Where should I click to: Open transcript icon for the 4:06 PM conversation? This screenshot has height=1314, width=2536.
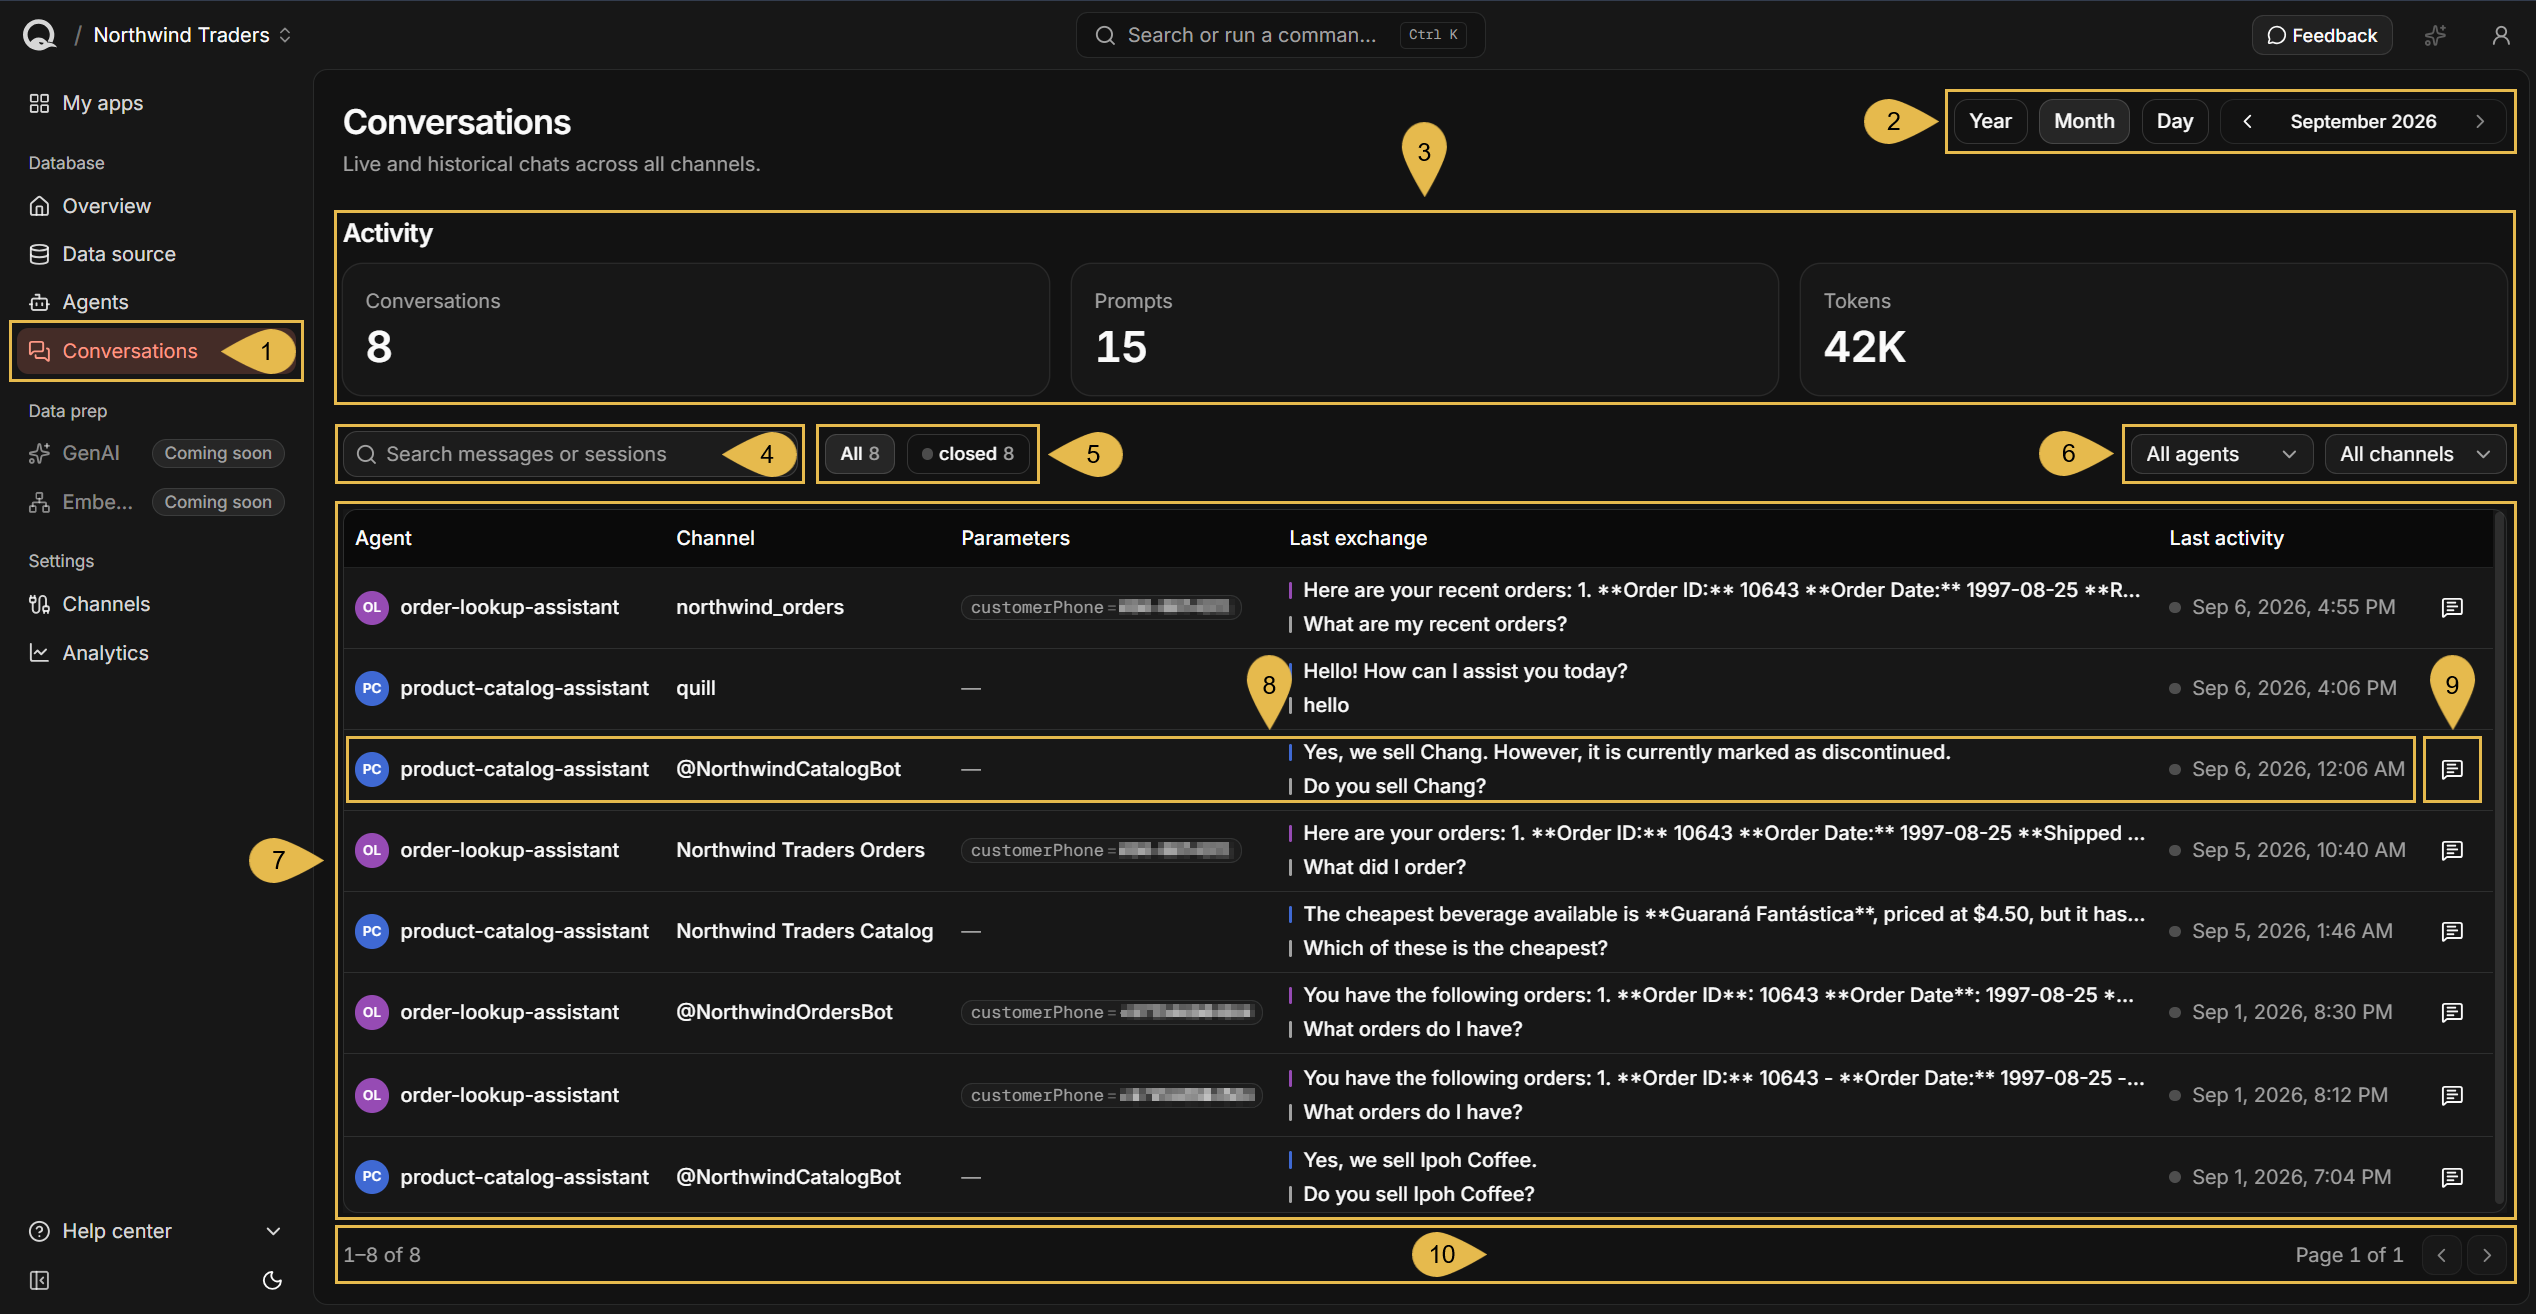click(x=2451, y=688)
